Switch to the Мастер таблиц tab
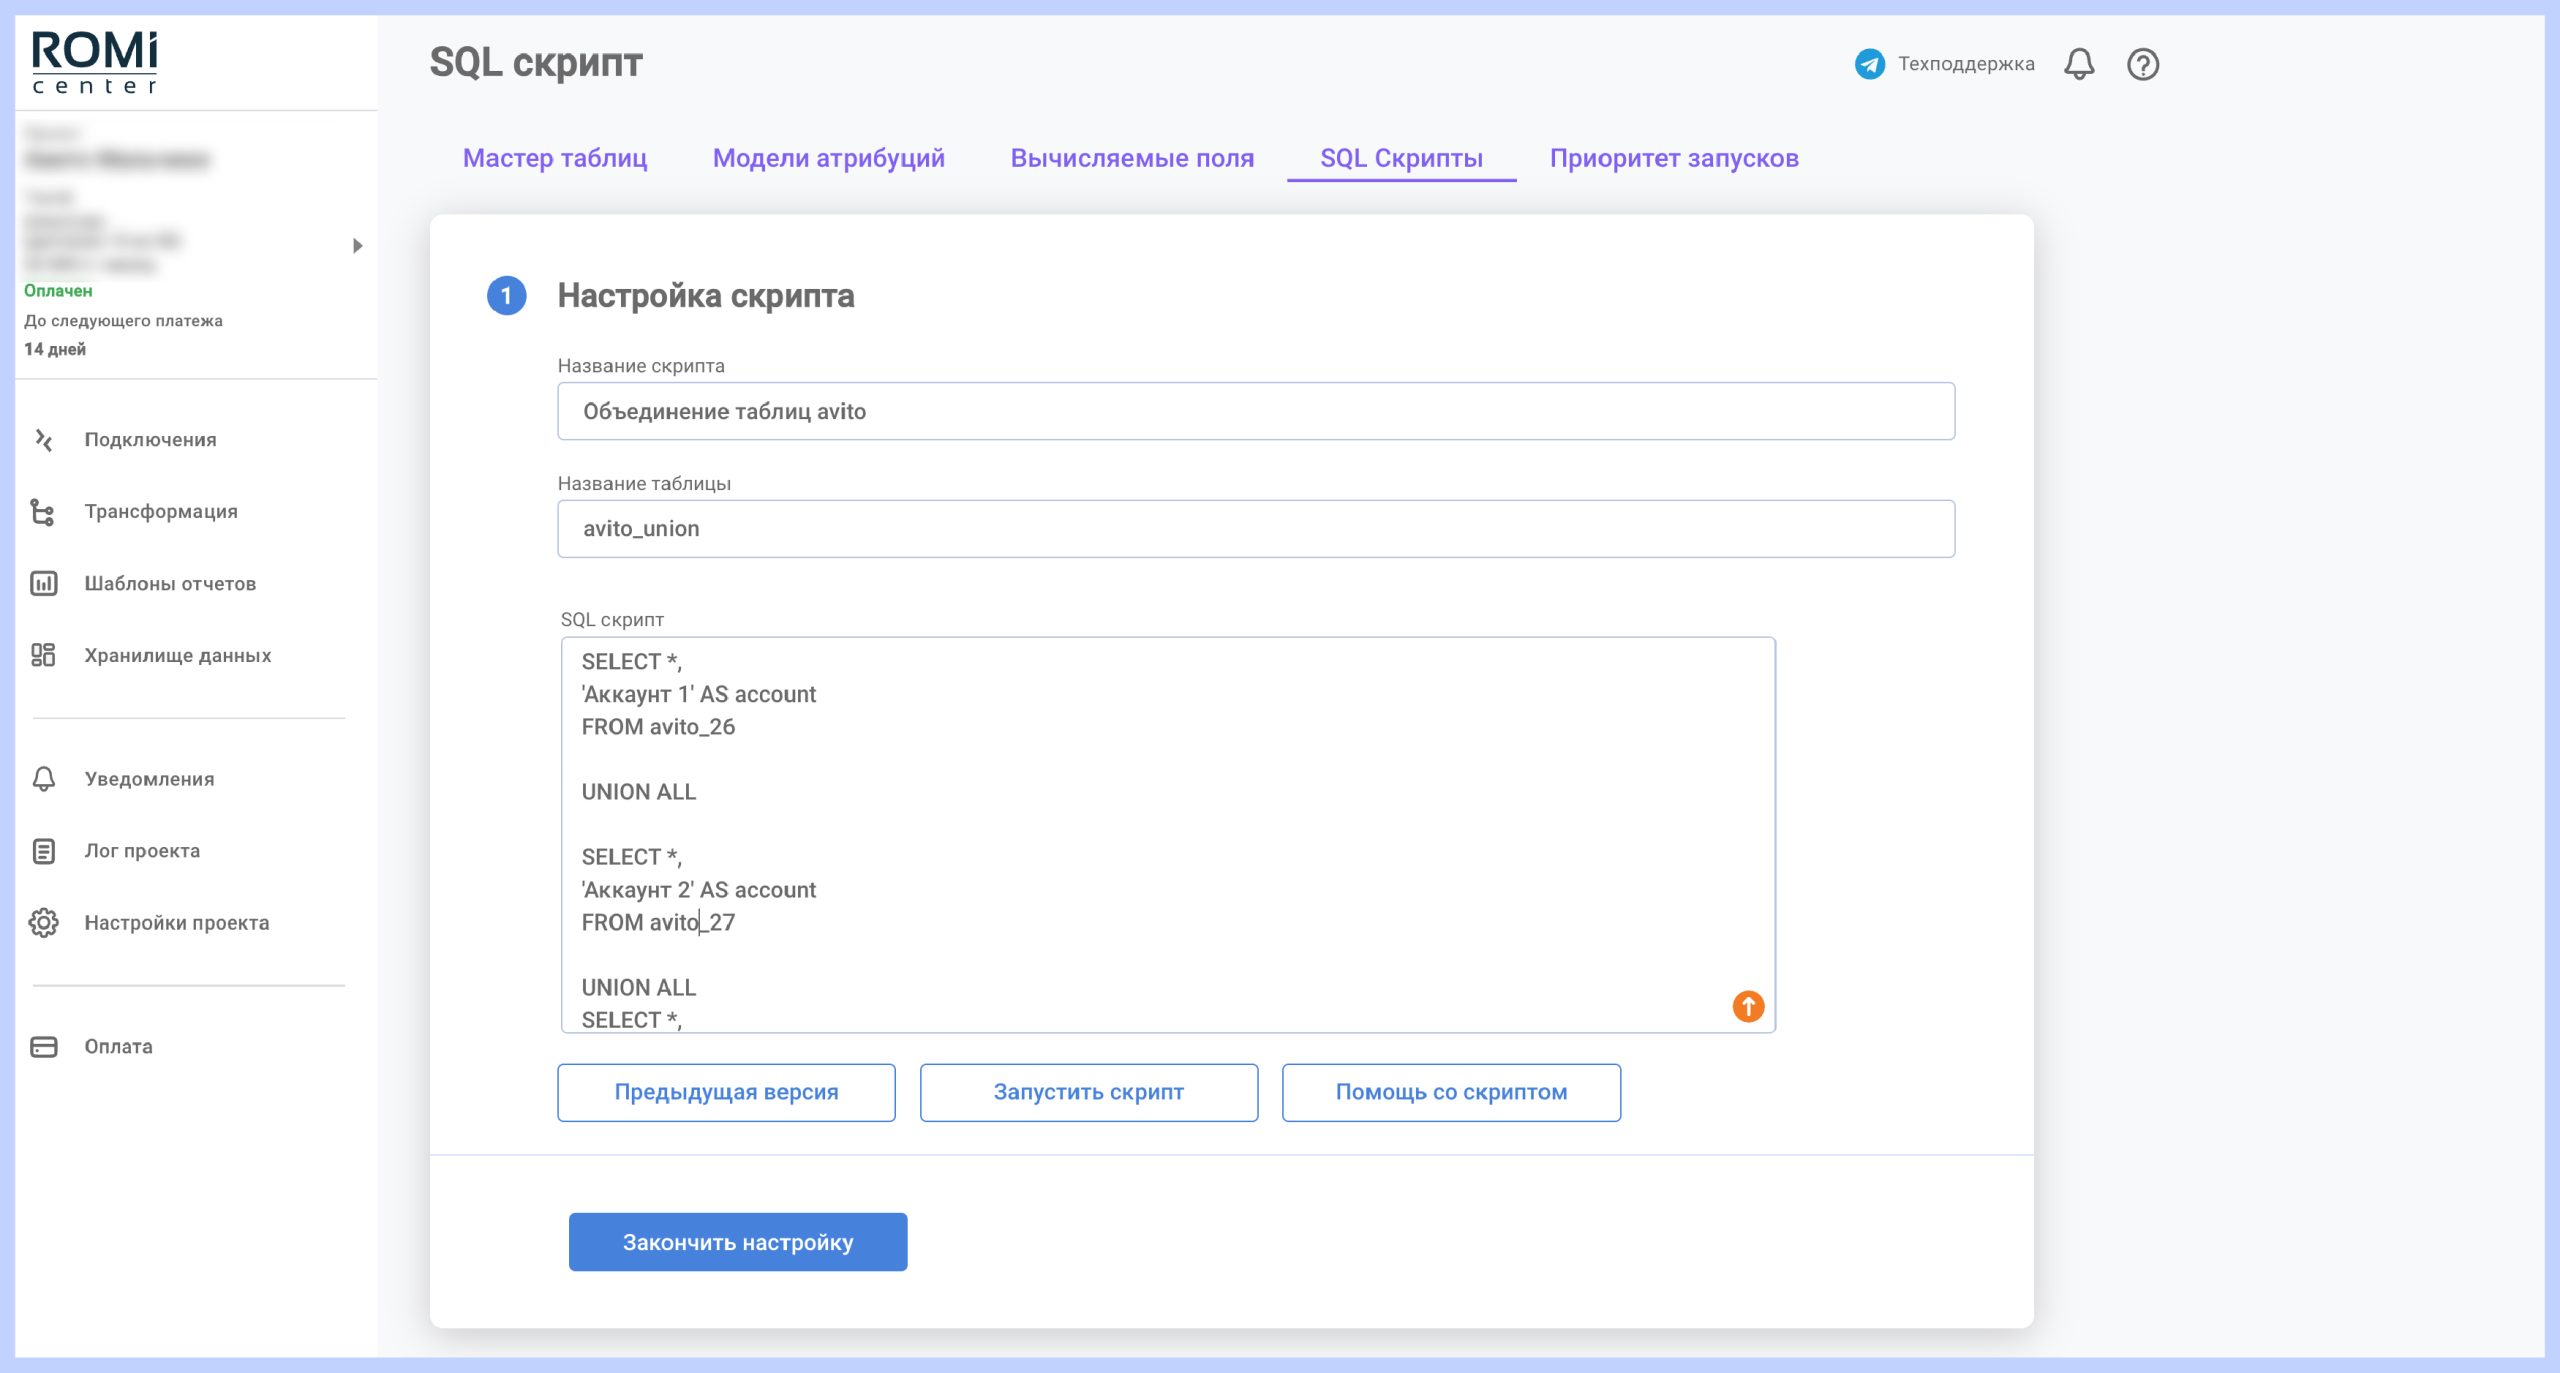This screenshot has width=2560, height=1373. [x=555, y=158]
